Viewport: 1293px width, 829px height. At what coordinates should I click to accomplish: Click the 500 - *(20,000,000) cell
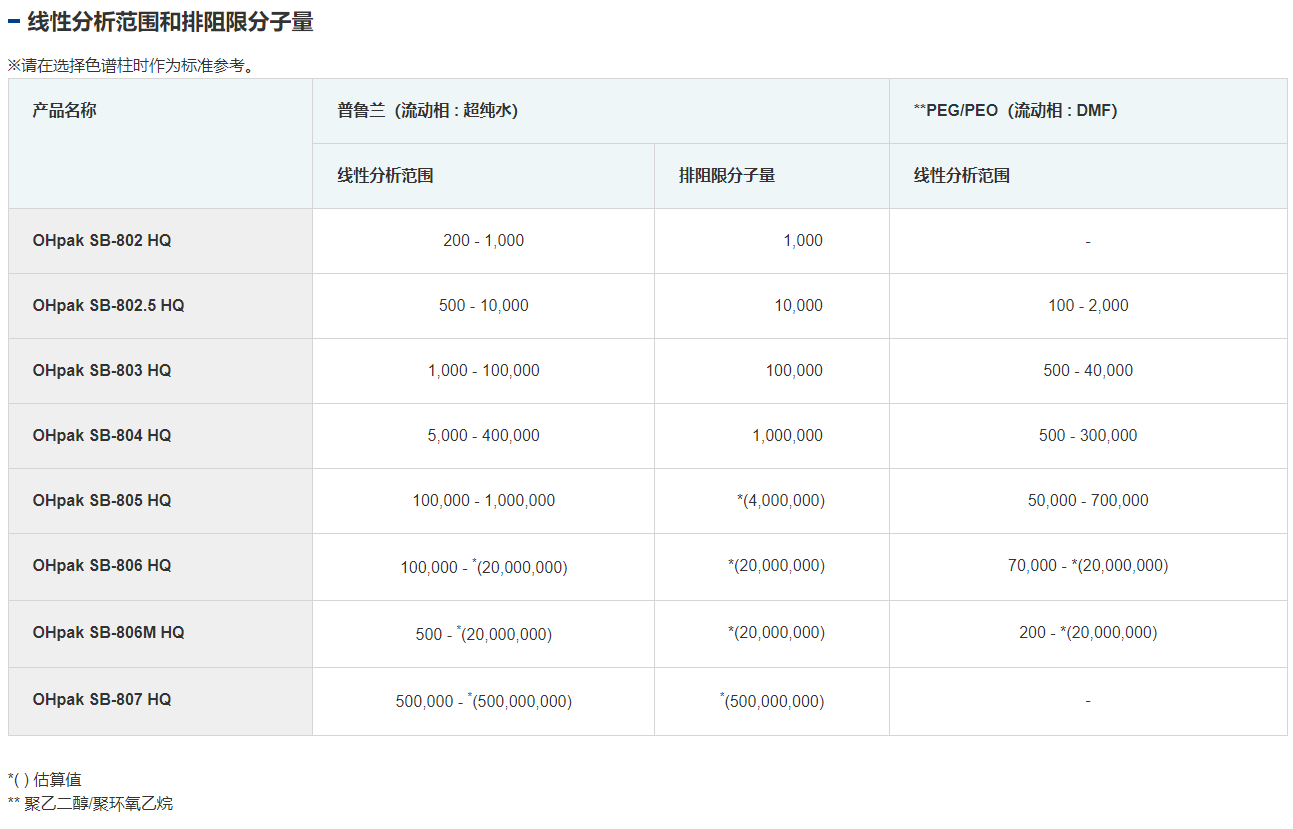click(x=484, y=634)
